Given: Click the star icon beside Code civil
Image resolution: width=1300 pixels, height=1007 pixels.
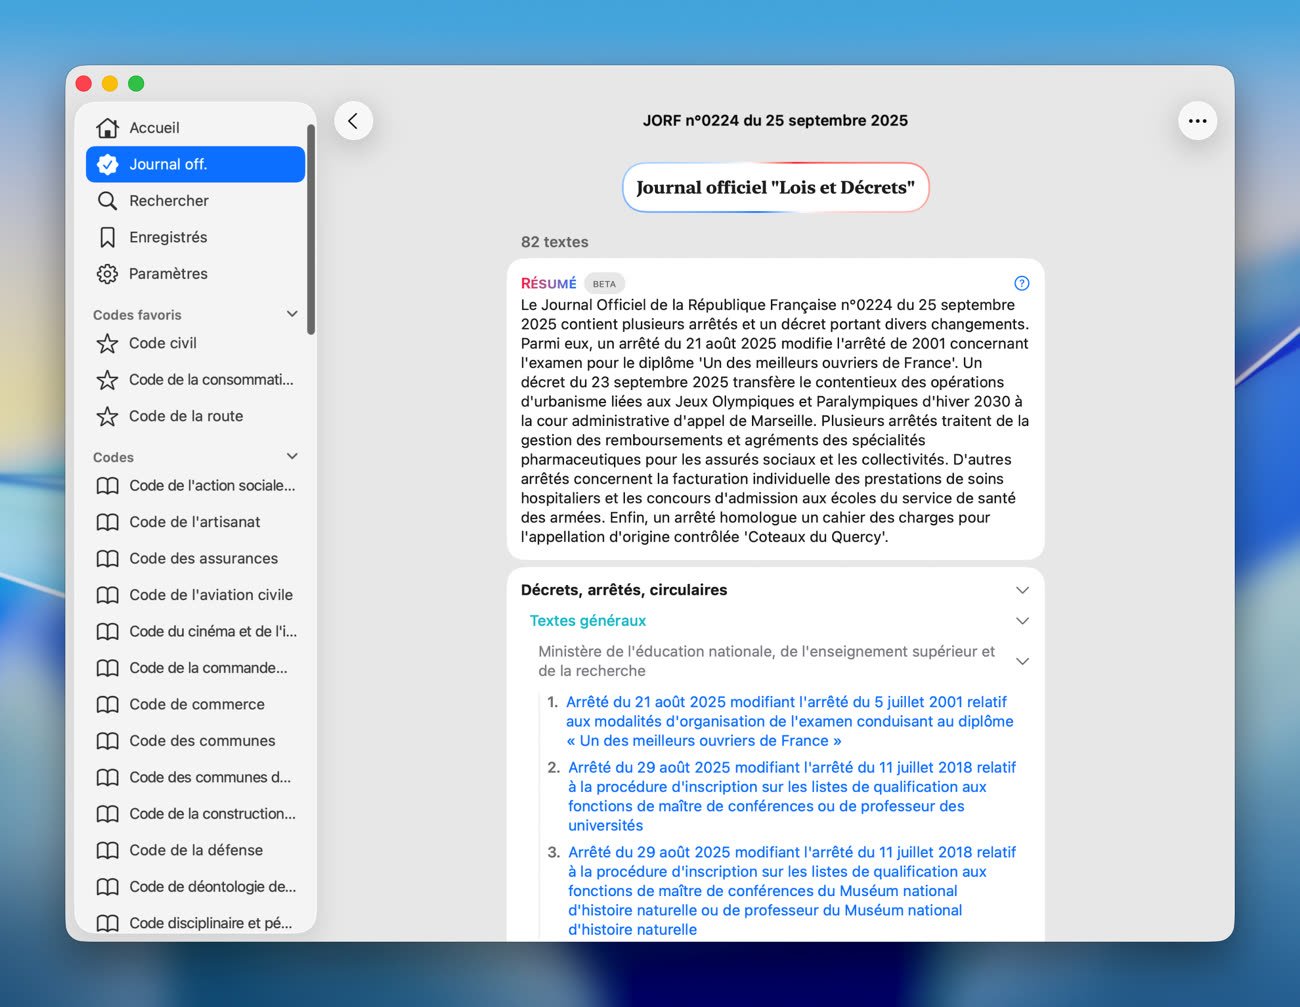Looking at the screenshot, I should [x=107, y=344].
